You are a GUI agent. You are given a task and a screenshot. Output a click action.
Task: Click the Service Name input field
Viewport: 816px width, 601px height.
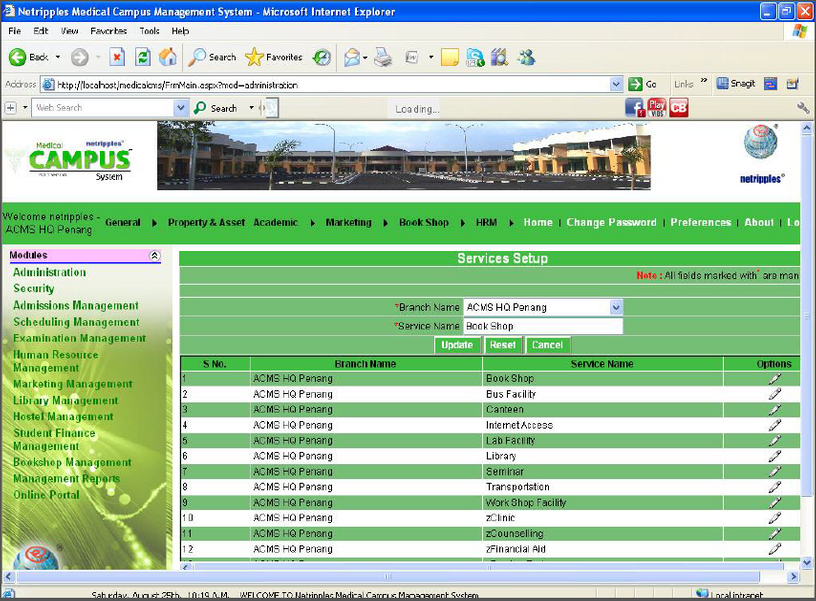pos(543,326)
